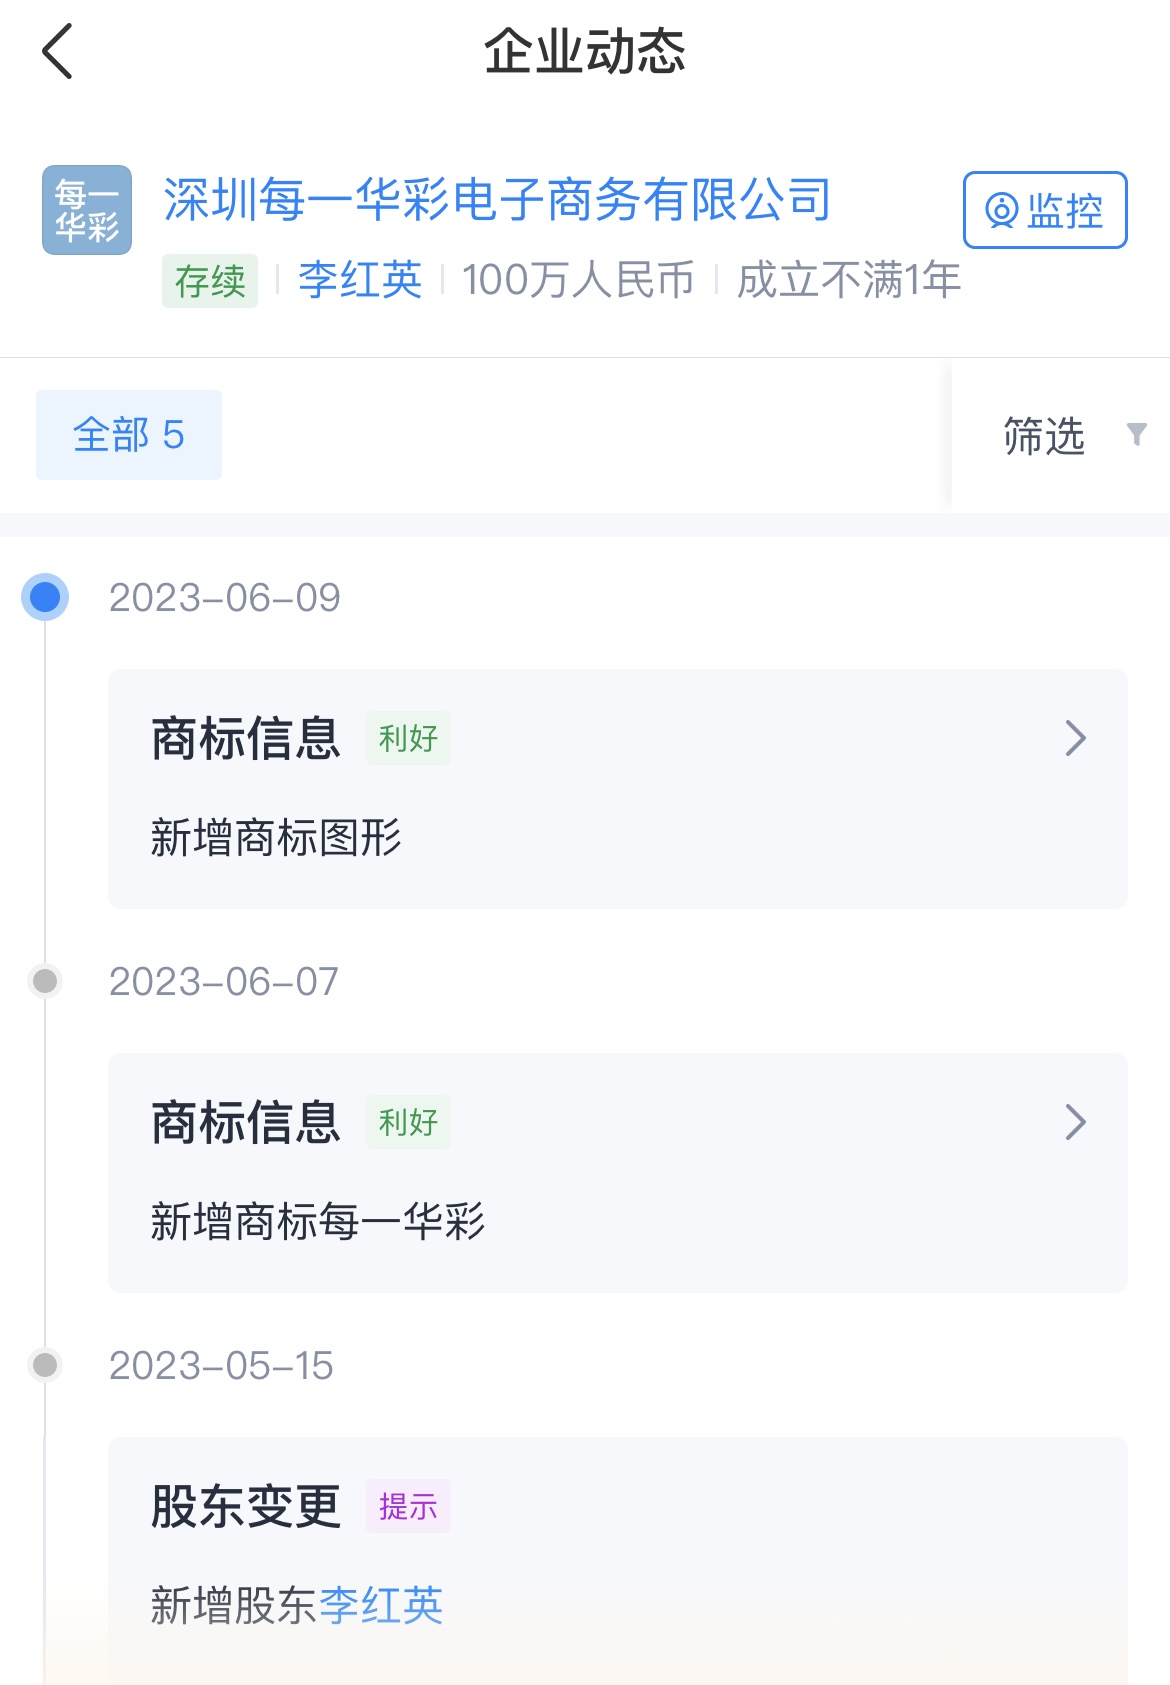Open shareholder 李红英 link in 股东变更

tap(381, 1606)
